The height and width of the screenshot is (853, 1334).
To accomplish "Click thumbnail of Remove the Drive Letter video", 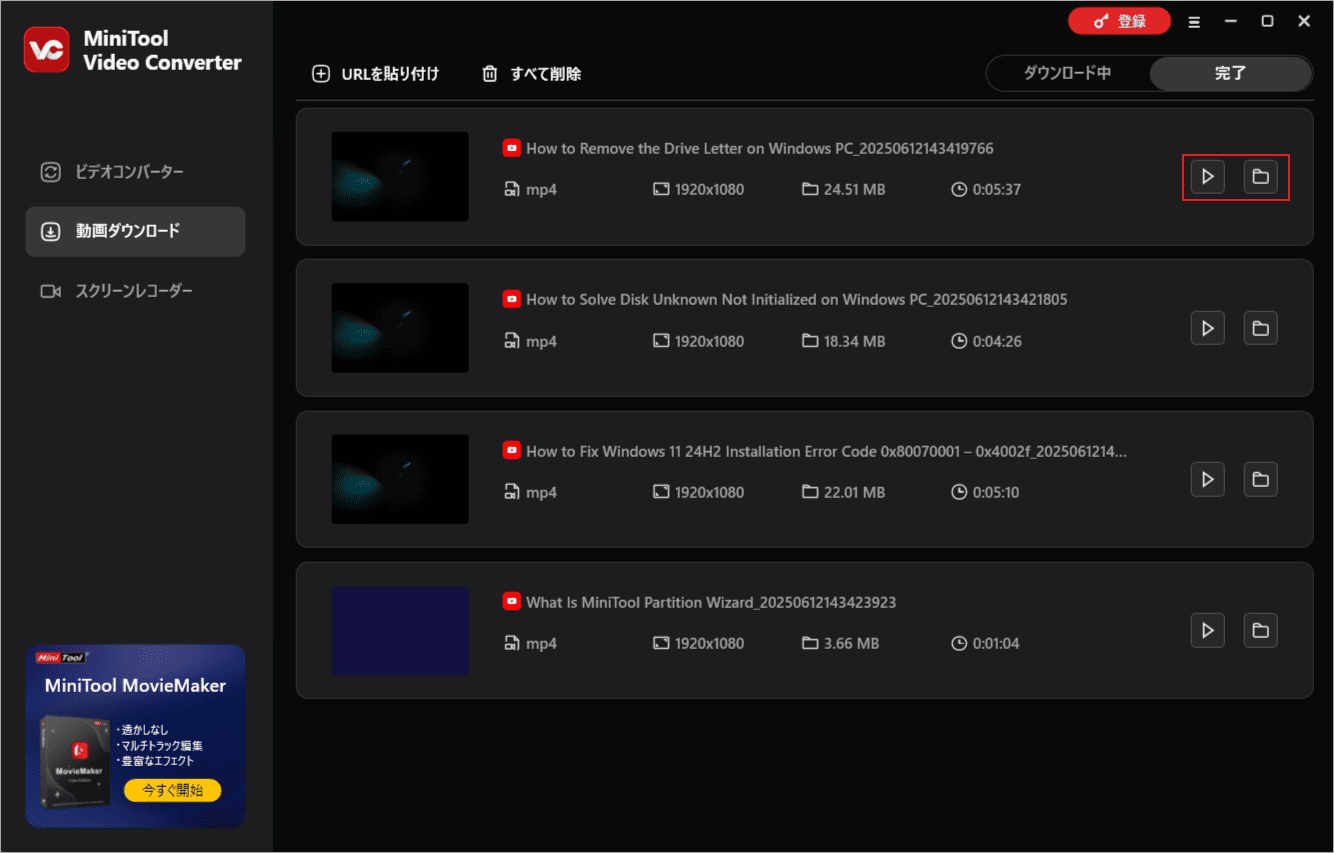I will 400,177.
